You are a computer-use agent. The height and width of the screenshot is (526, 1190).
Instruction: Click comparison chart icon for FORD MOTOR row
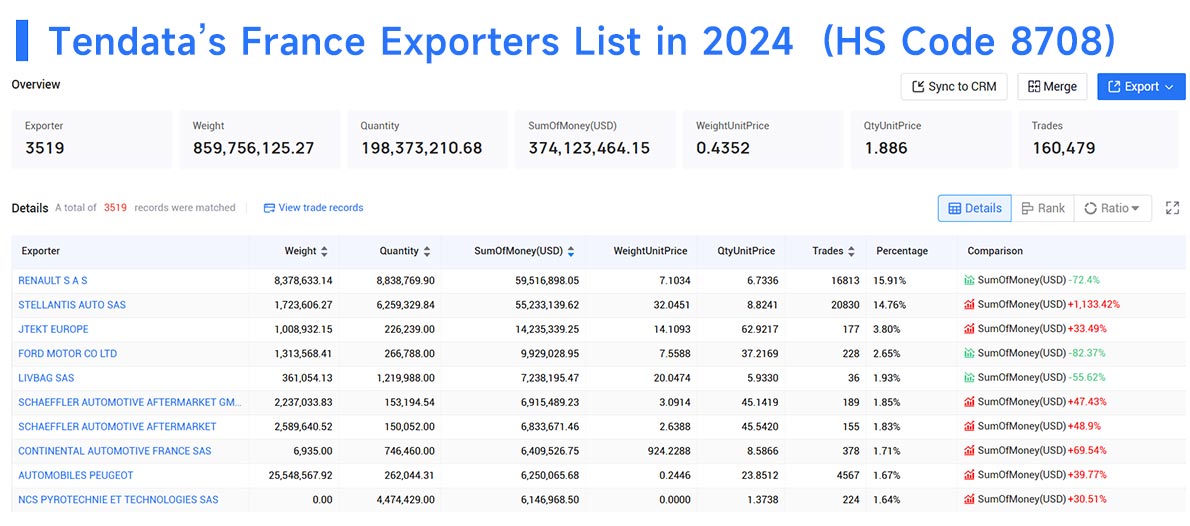tap(969, 353)
